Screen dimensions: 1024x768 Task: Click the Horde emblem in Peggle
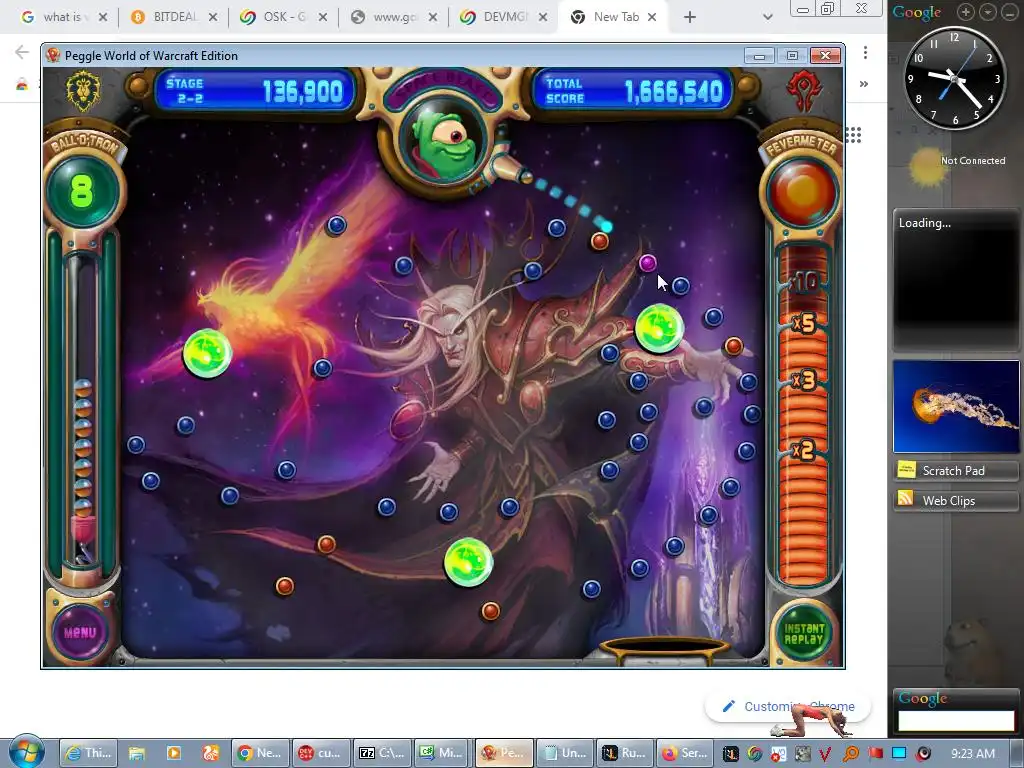pyautogui.click(x=803, y=90)
